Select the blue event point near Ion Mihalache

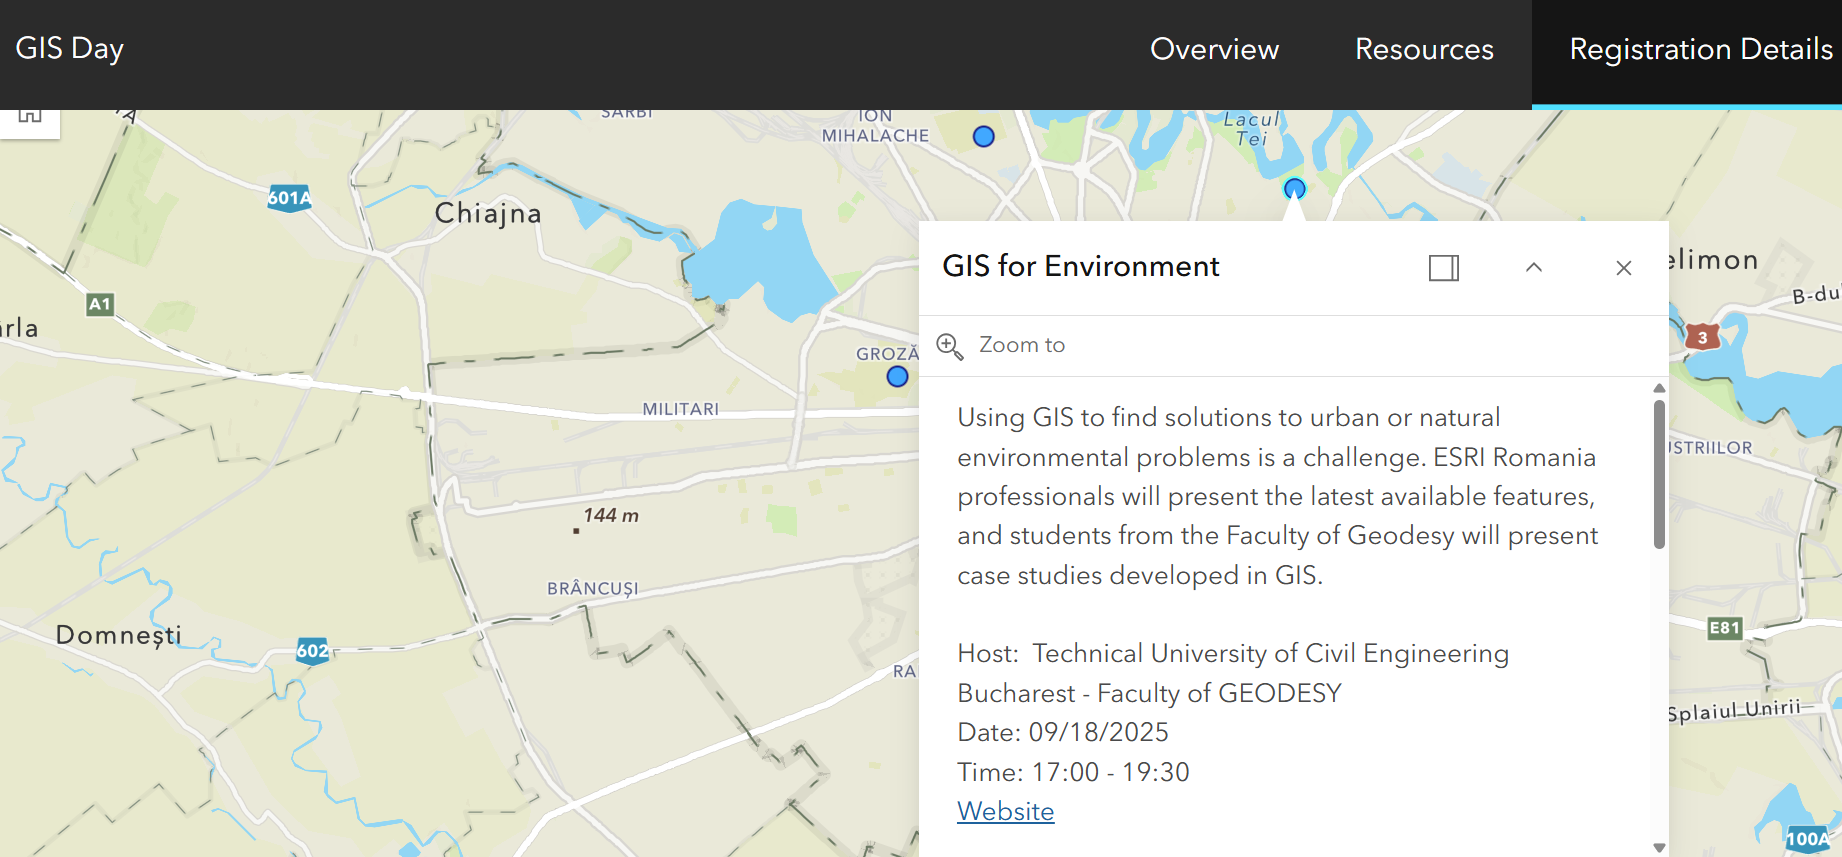tap(984, 137)
